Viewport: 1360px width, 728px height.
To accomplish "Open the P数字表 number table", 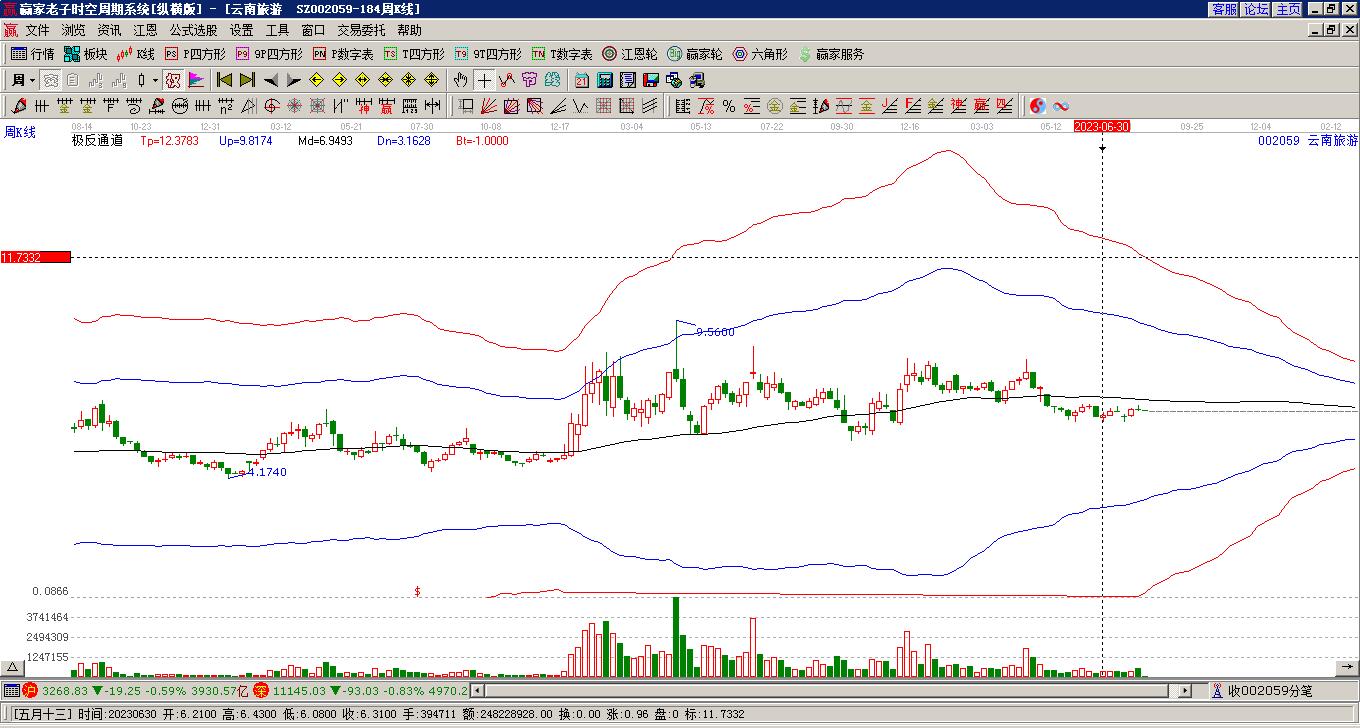I will tap(343, 54).
